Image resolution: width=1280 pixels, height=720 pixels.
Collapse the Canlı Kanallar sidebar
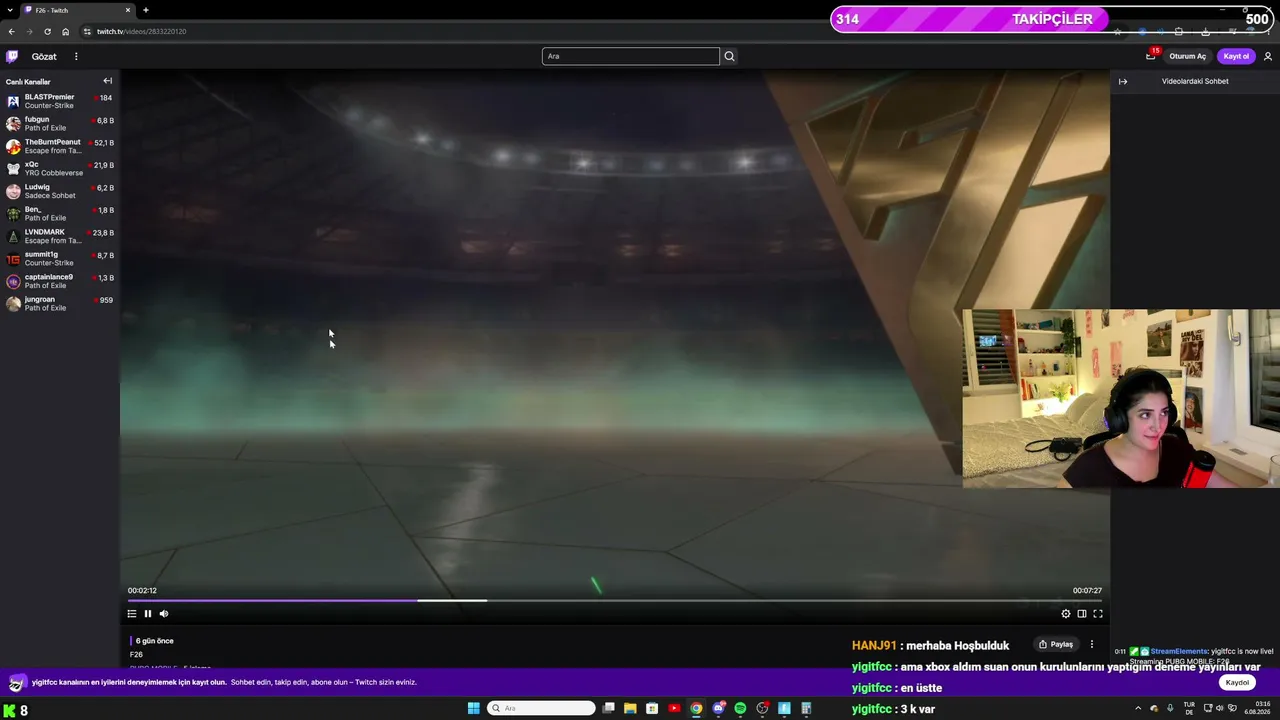coord(107,81)
